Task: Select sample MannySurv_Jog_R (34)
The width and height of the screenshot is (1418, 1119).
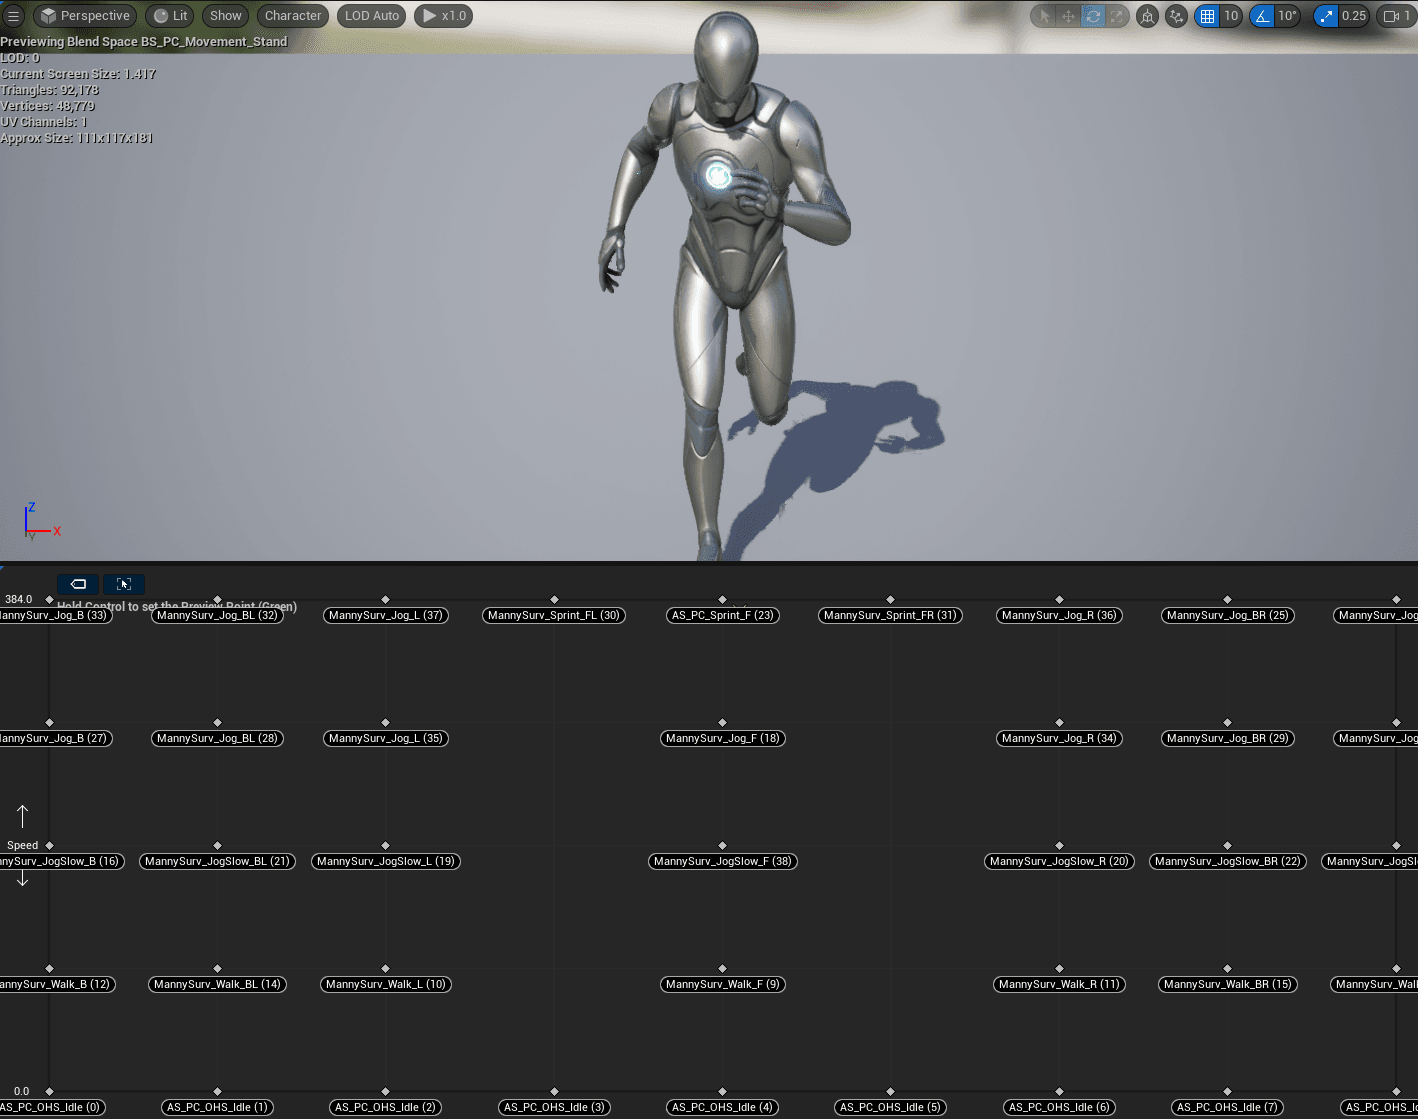Action: pyautogui.click(x=1059, y=738)
